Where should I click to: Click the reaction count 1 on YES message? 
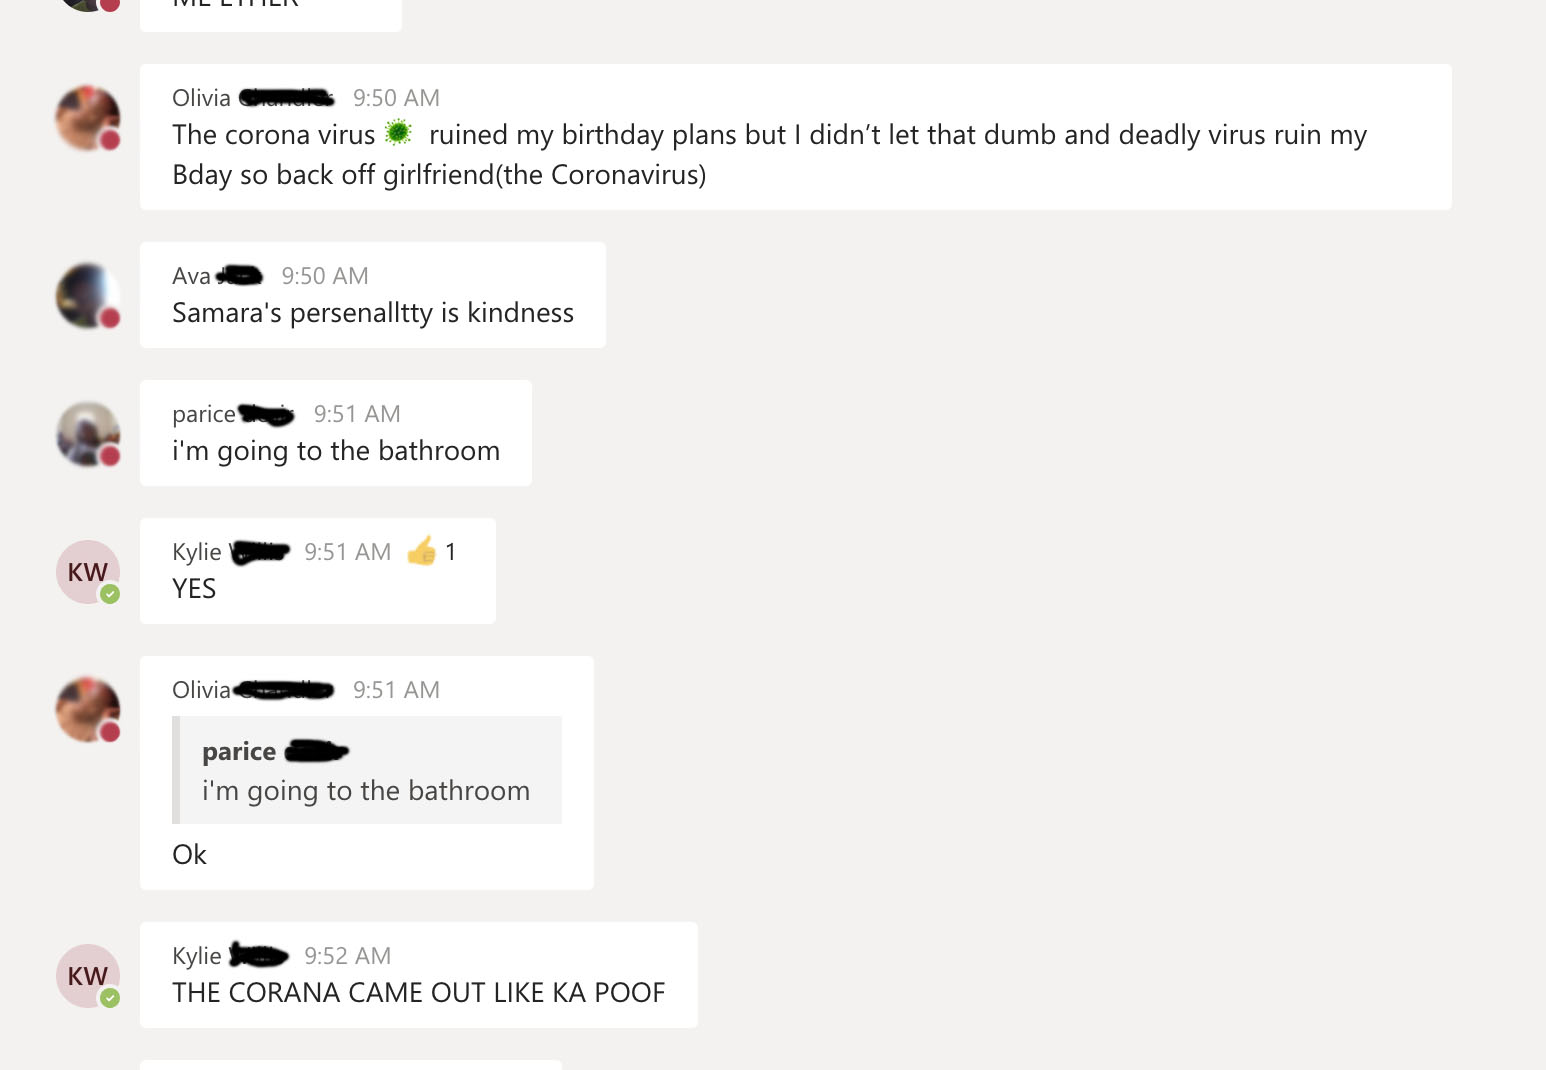click(x=451, y=552)
